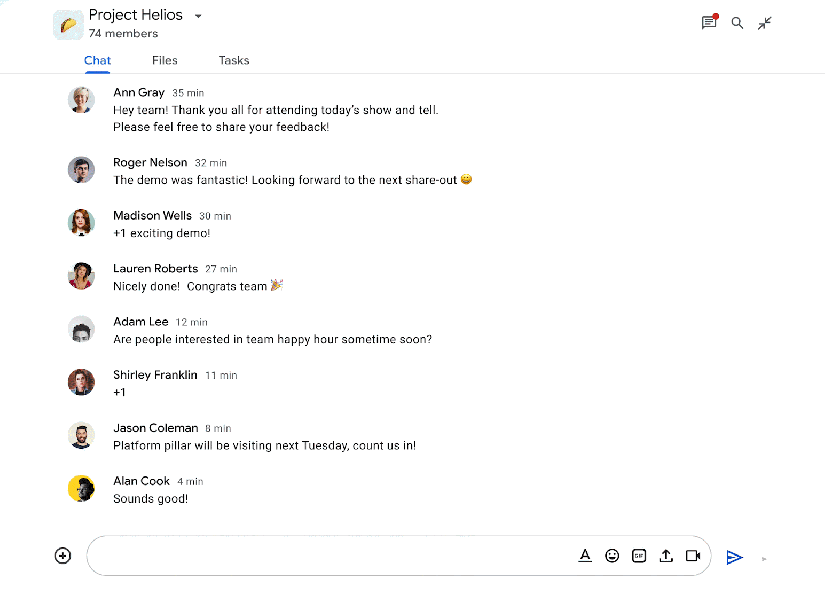Start a video meeting from the message bar
Screen dimensions: 825x595
point(693,555)
